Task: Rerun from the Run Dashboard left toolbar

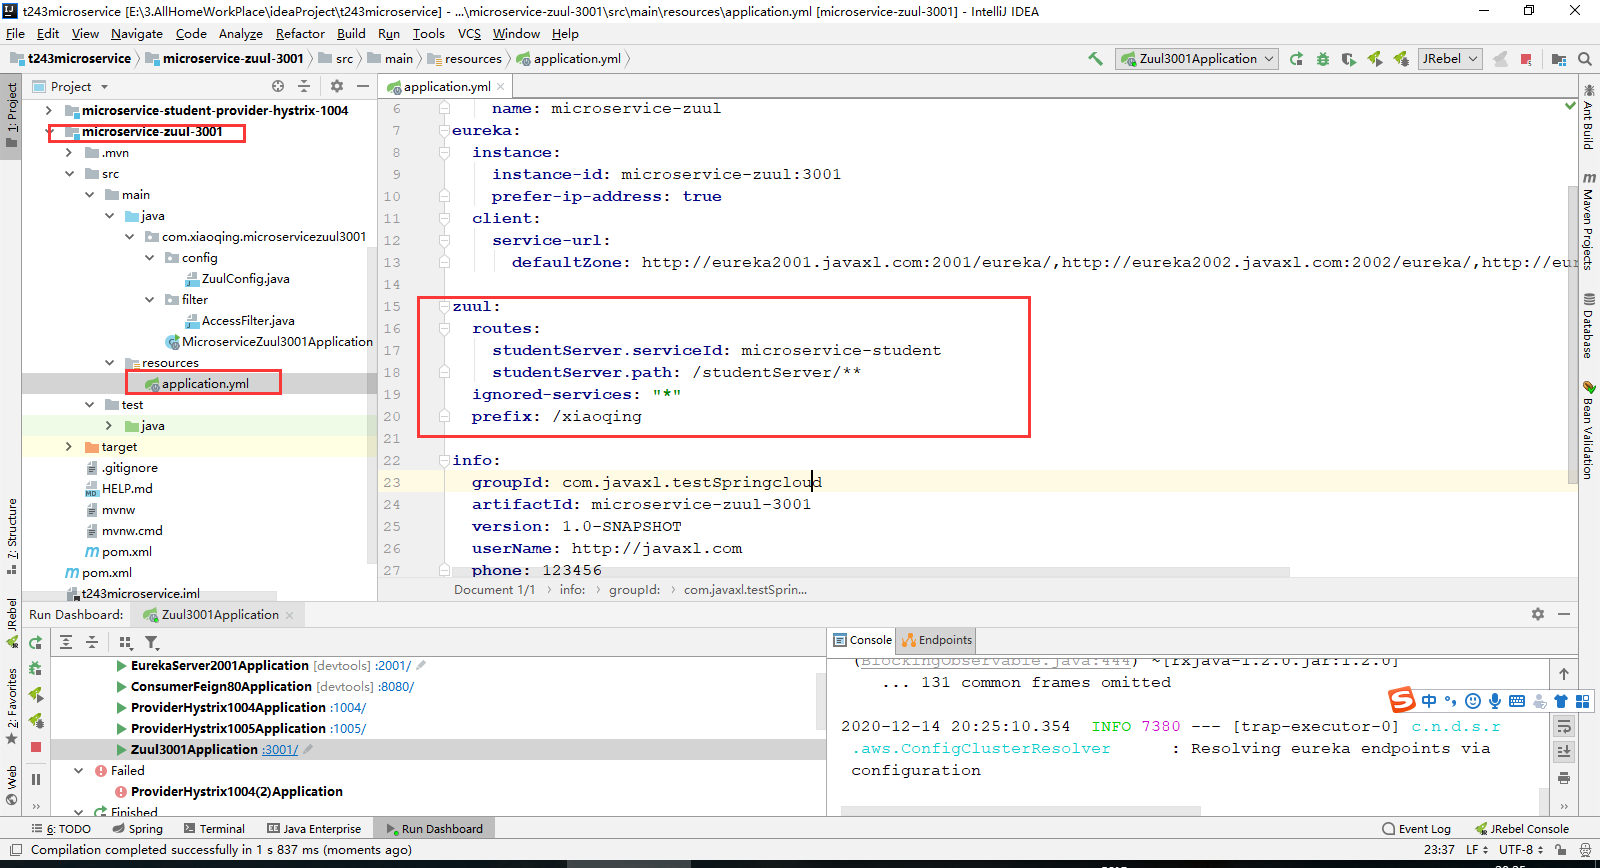Action: point(36,643)
